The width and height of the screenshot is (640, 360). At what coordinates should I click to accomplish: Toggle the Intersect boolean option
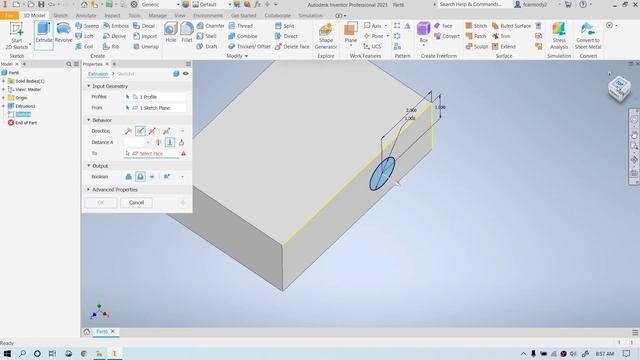click(152, 177)
